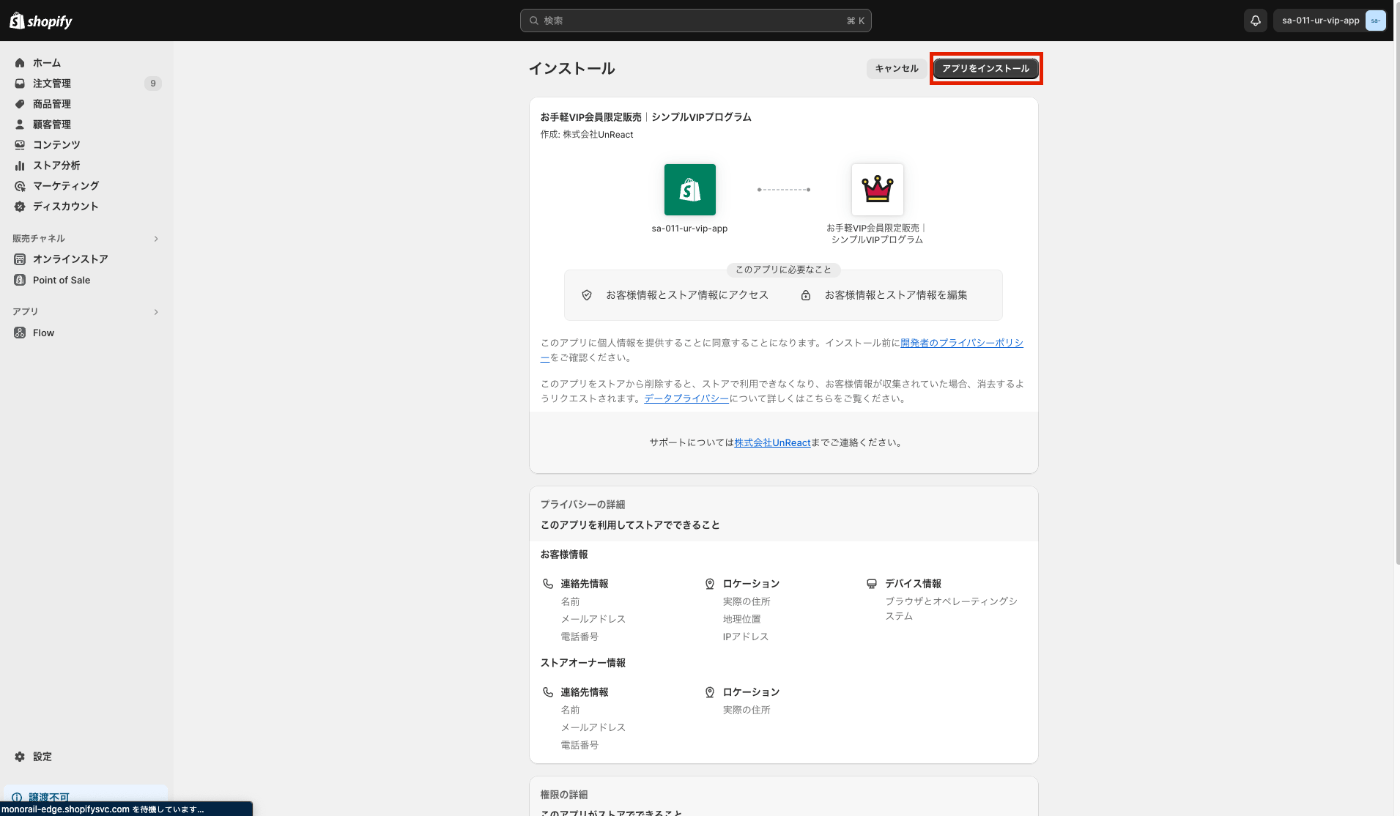Click the 9 orders badge
Image resolution: width=1400 pixels, height=816 pixels.
click(152, 83)
